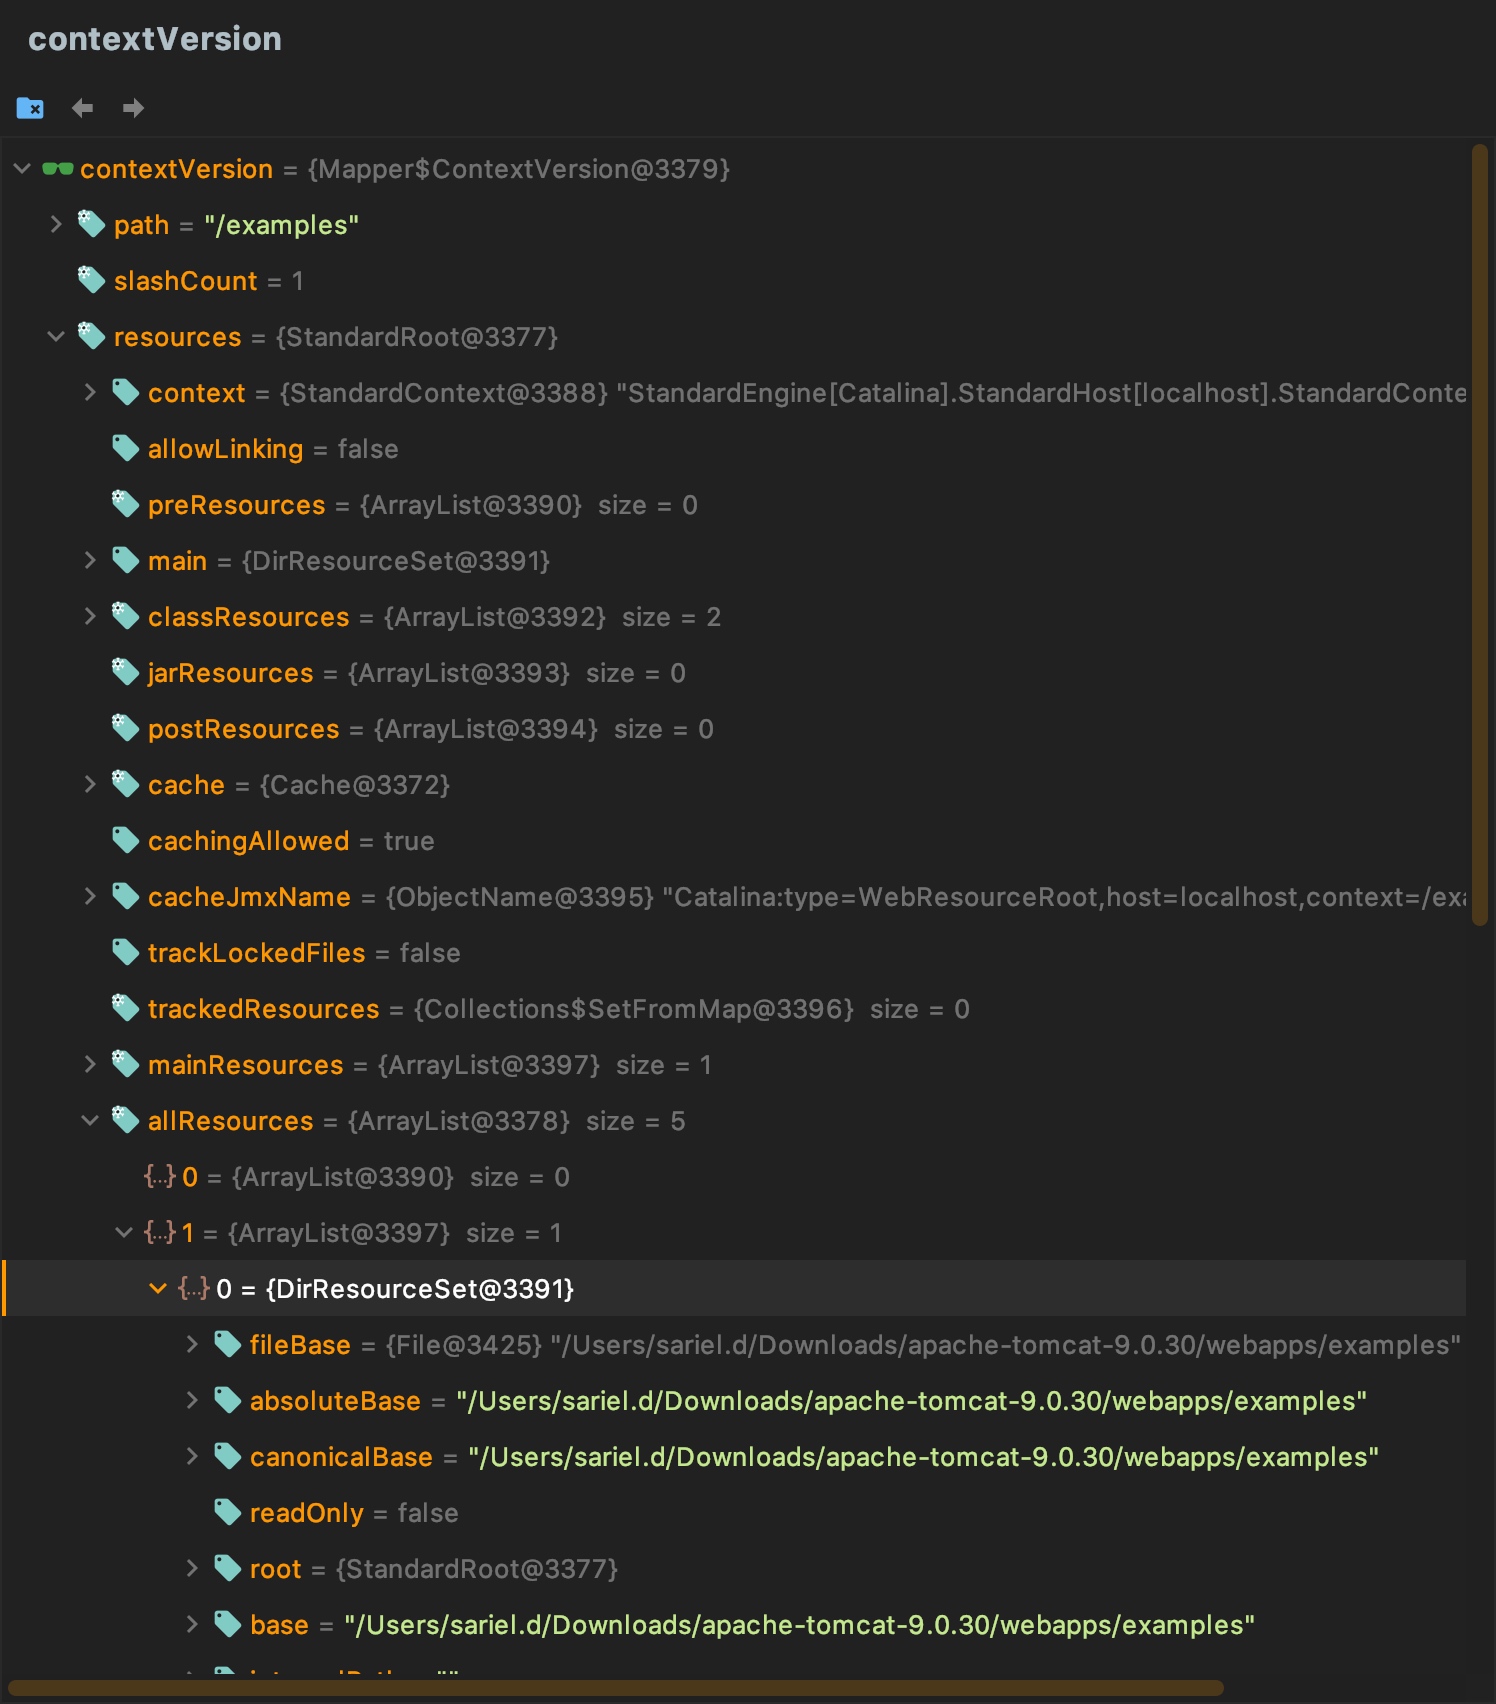
Task: Go back with the left arrow
Action: (x=82, y=107)
